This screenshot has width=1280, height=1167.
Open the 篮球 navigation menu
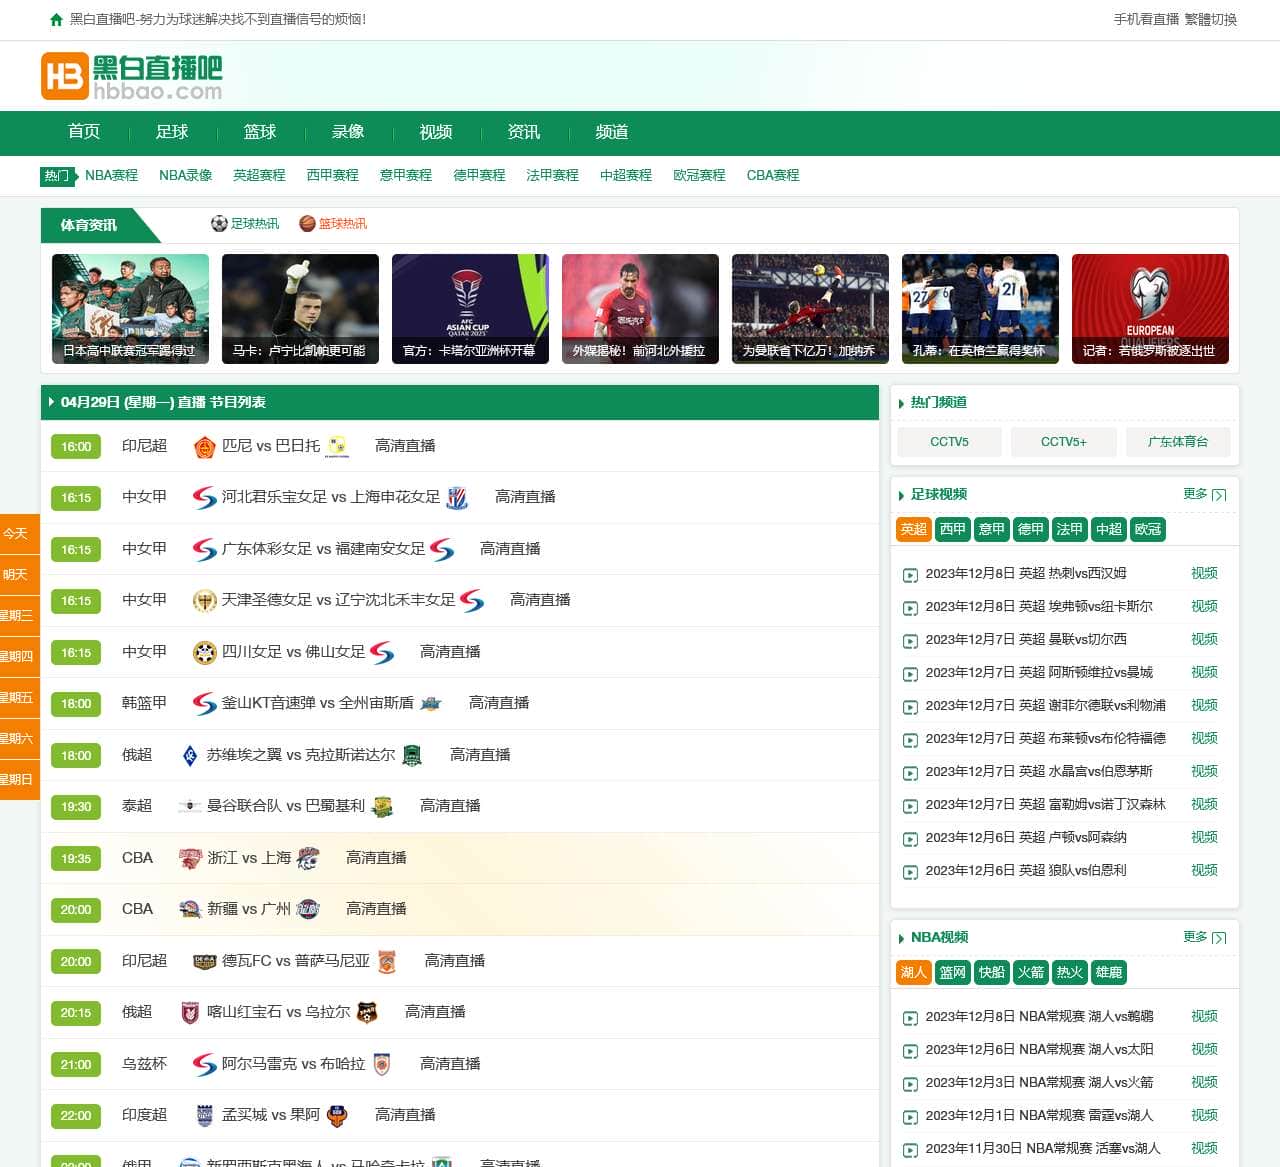(260, 132)
